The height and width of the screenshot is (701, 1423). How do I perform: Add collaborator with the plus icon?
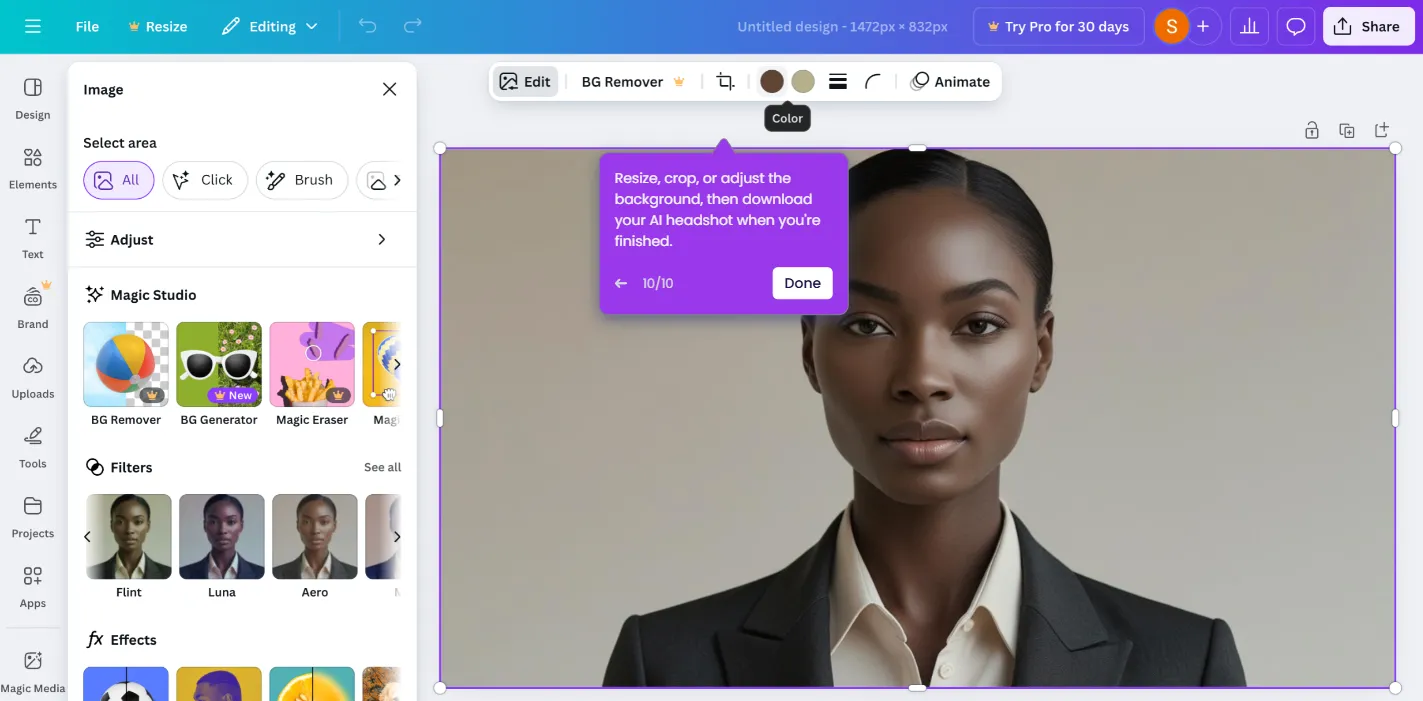point(1203,27)
